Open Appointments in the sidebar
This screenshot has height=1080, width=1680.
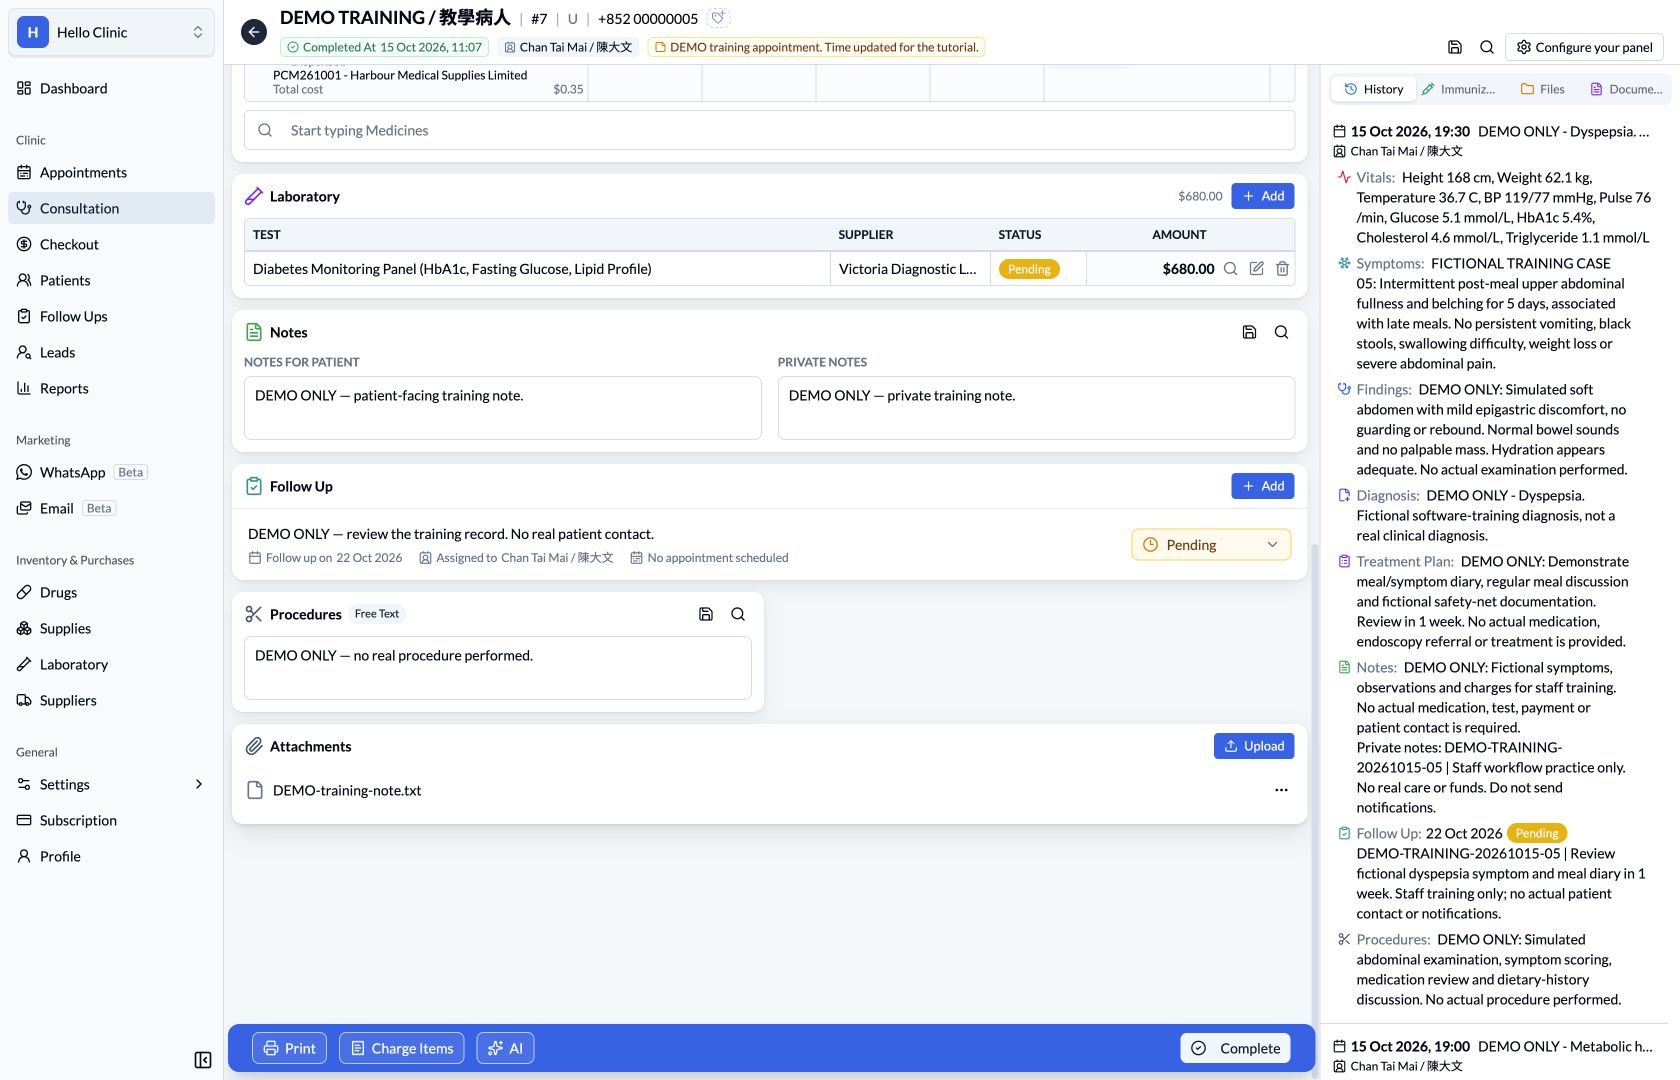pos(111,172)
